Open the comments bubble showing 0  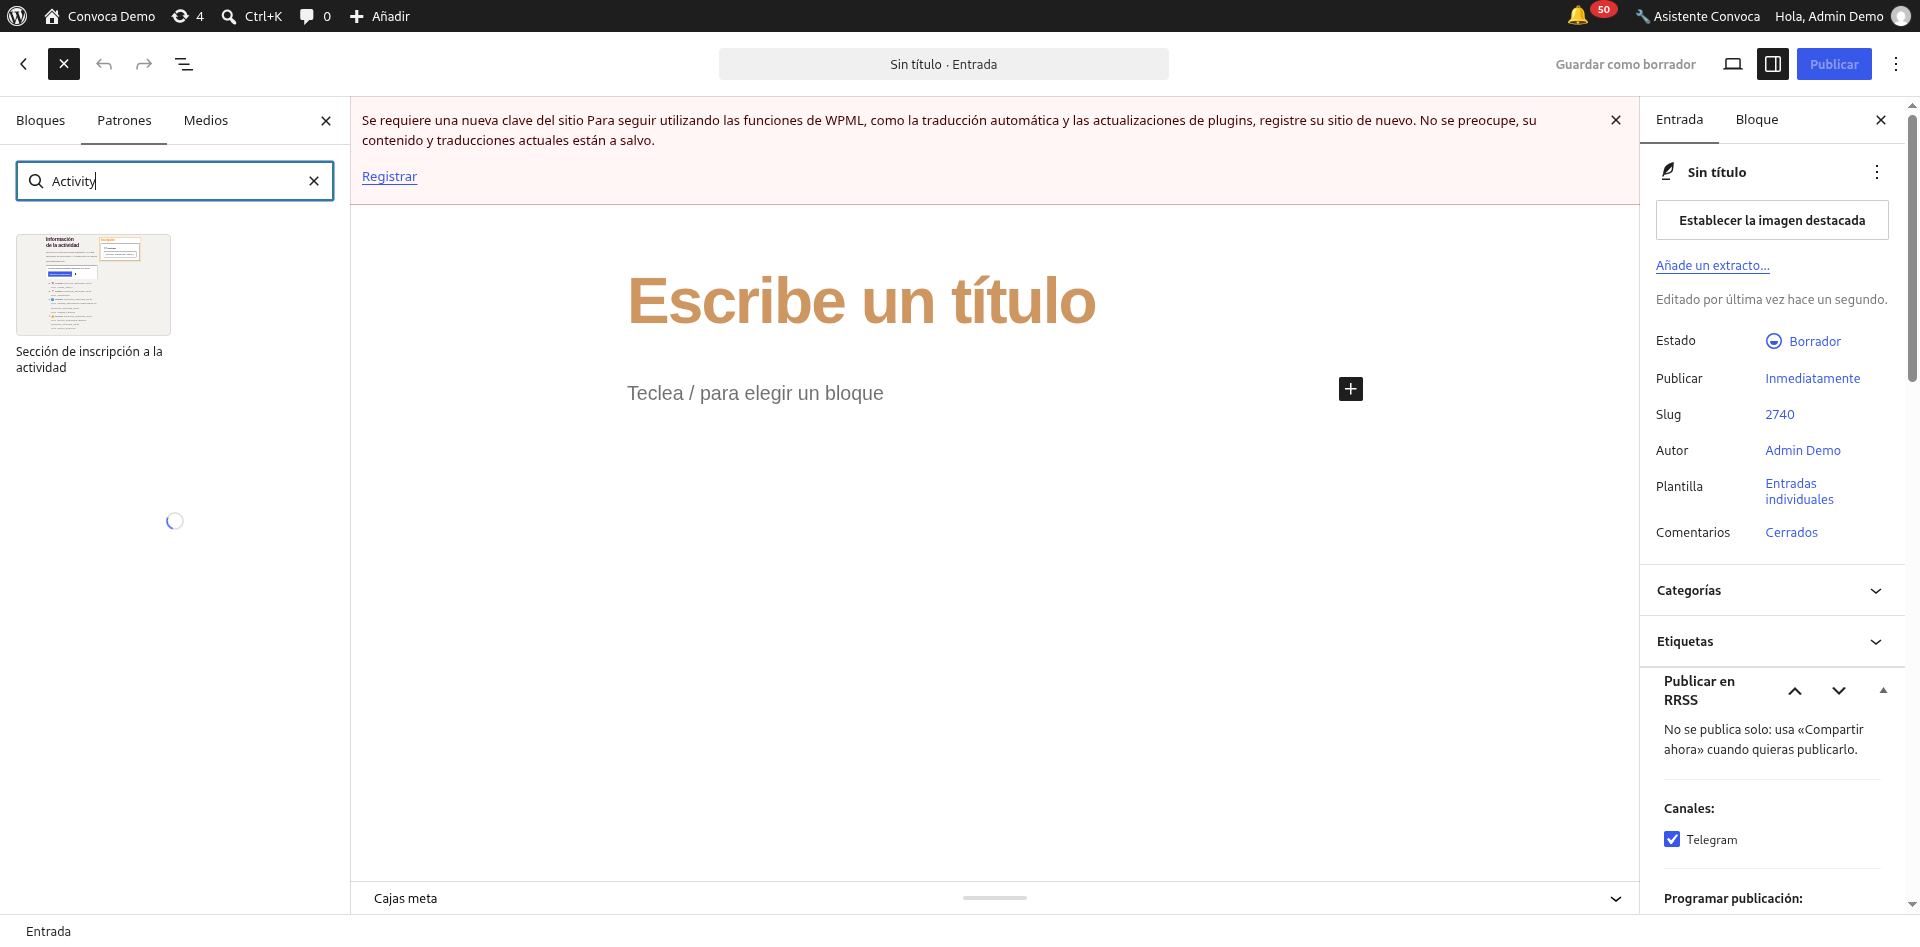(x=315, y=16)
